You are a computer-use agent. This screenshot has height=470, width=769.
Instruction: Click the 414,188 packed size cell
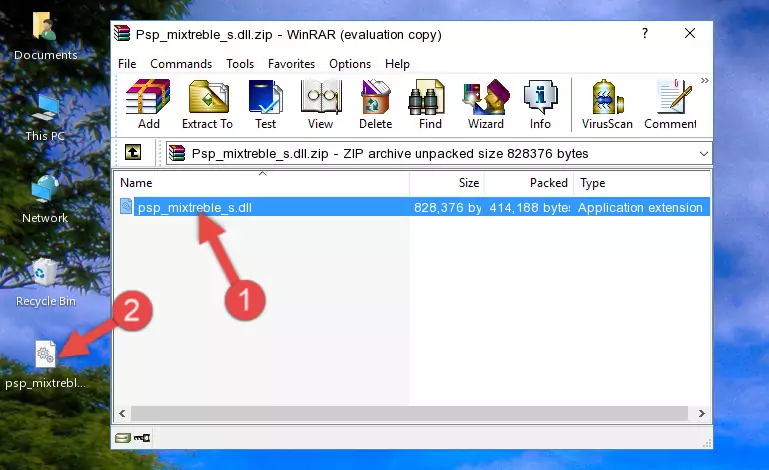click(530, 208)
